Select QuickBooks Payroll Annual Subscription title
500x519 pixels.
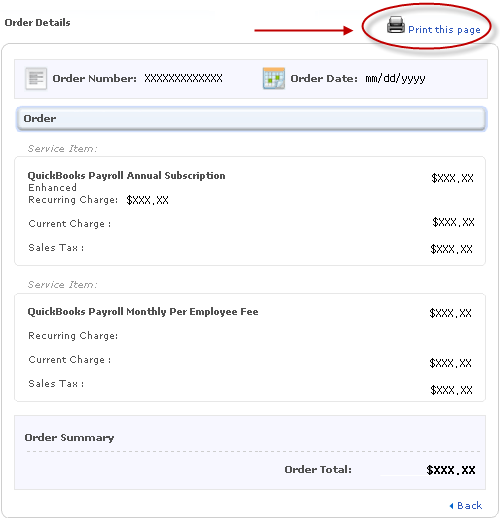tap(126, 175)
